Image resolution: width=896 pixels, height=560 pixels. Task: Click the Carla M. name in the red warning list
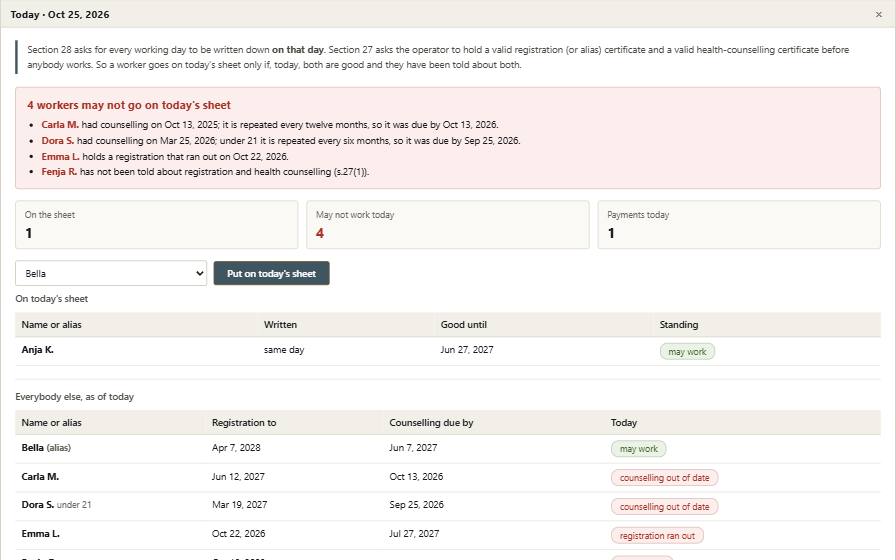coord(60,125)
